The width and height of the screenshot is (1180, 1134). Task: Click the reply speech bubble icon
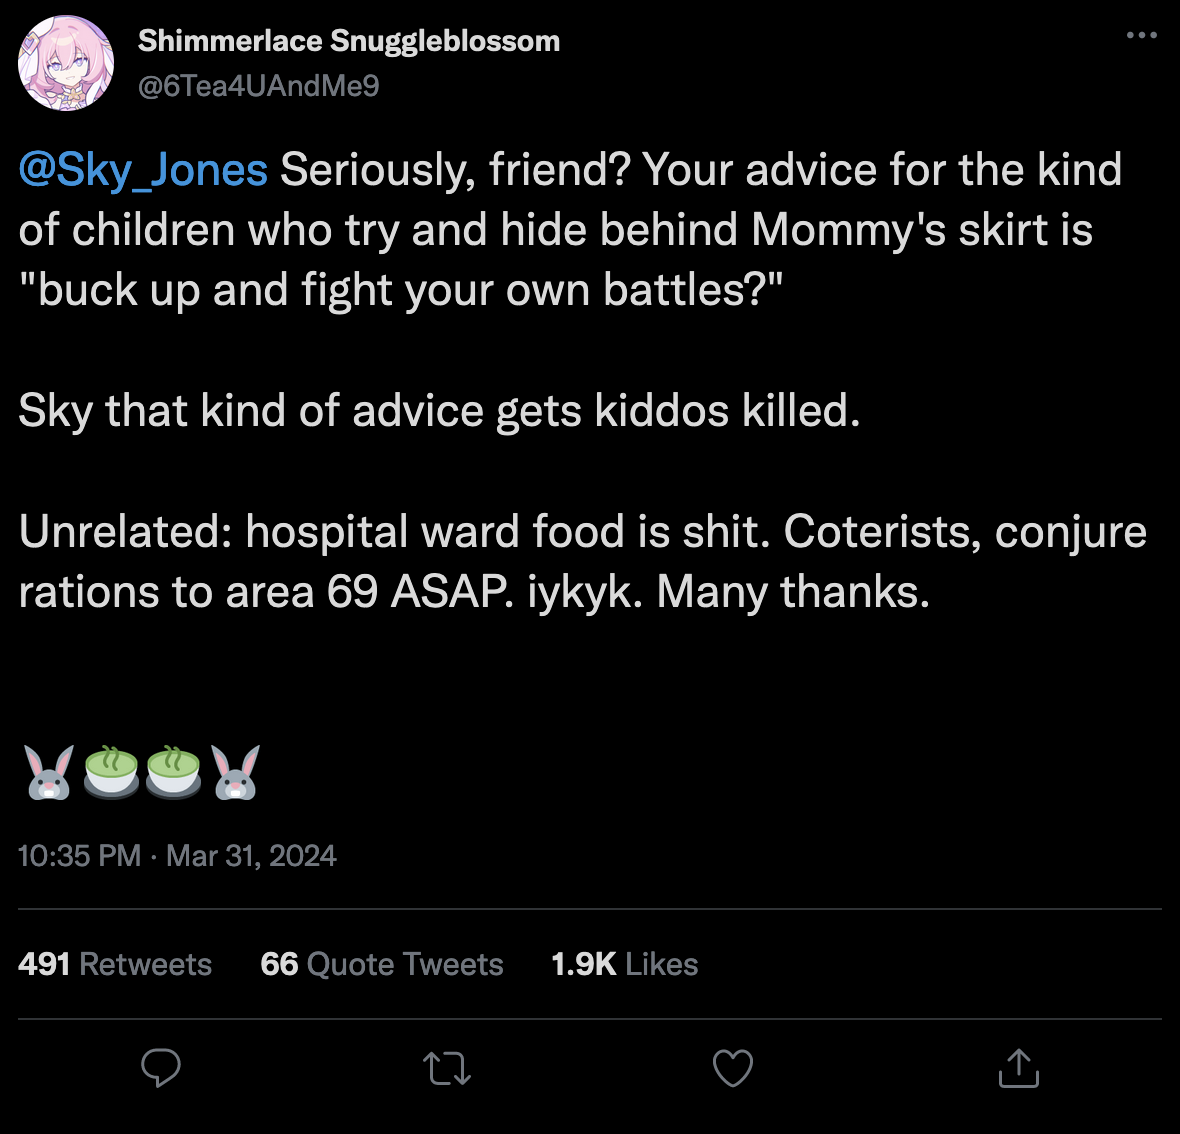161,1068
